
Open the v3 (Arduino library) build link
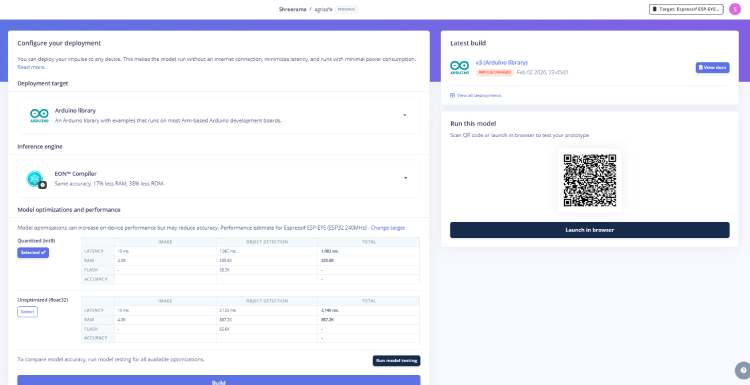coord(502,63)
